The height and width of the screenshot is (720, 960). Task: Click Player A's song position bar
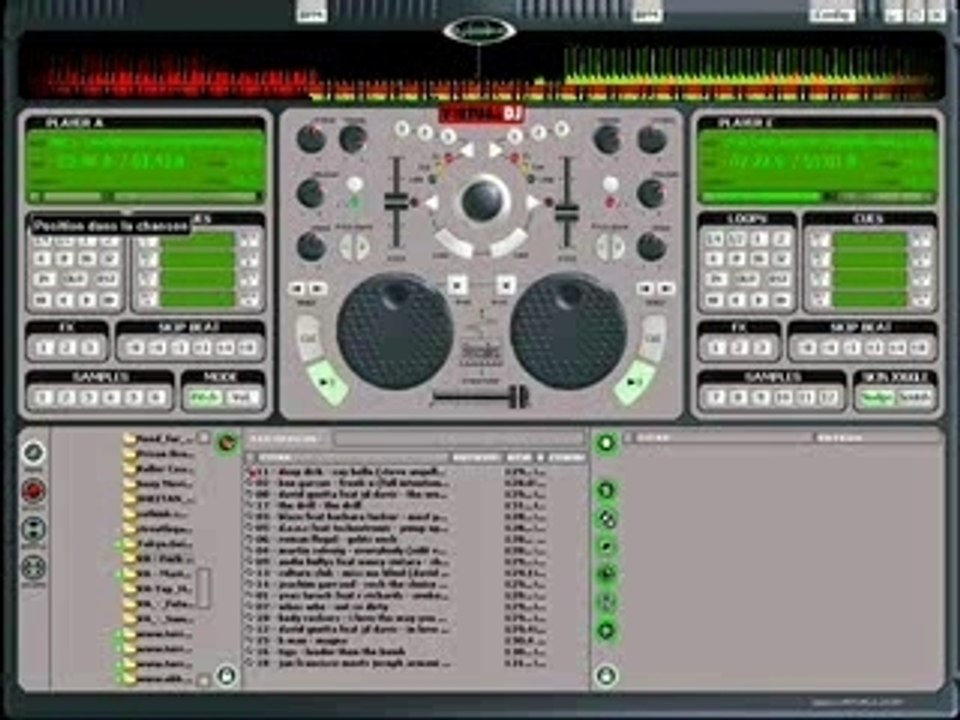(147, 197)
